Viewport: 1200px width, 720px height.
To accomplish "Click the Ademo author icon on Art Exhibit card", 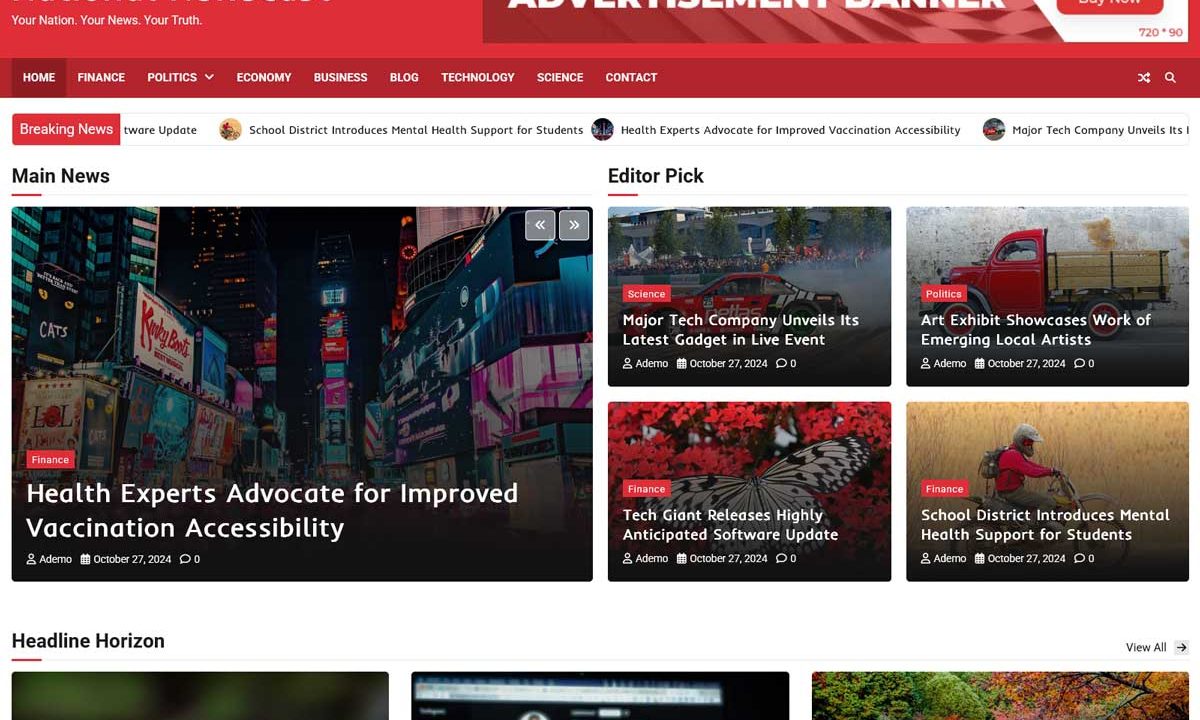I will click(x=926, y=364).
